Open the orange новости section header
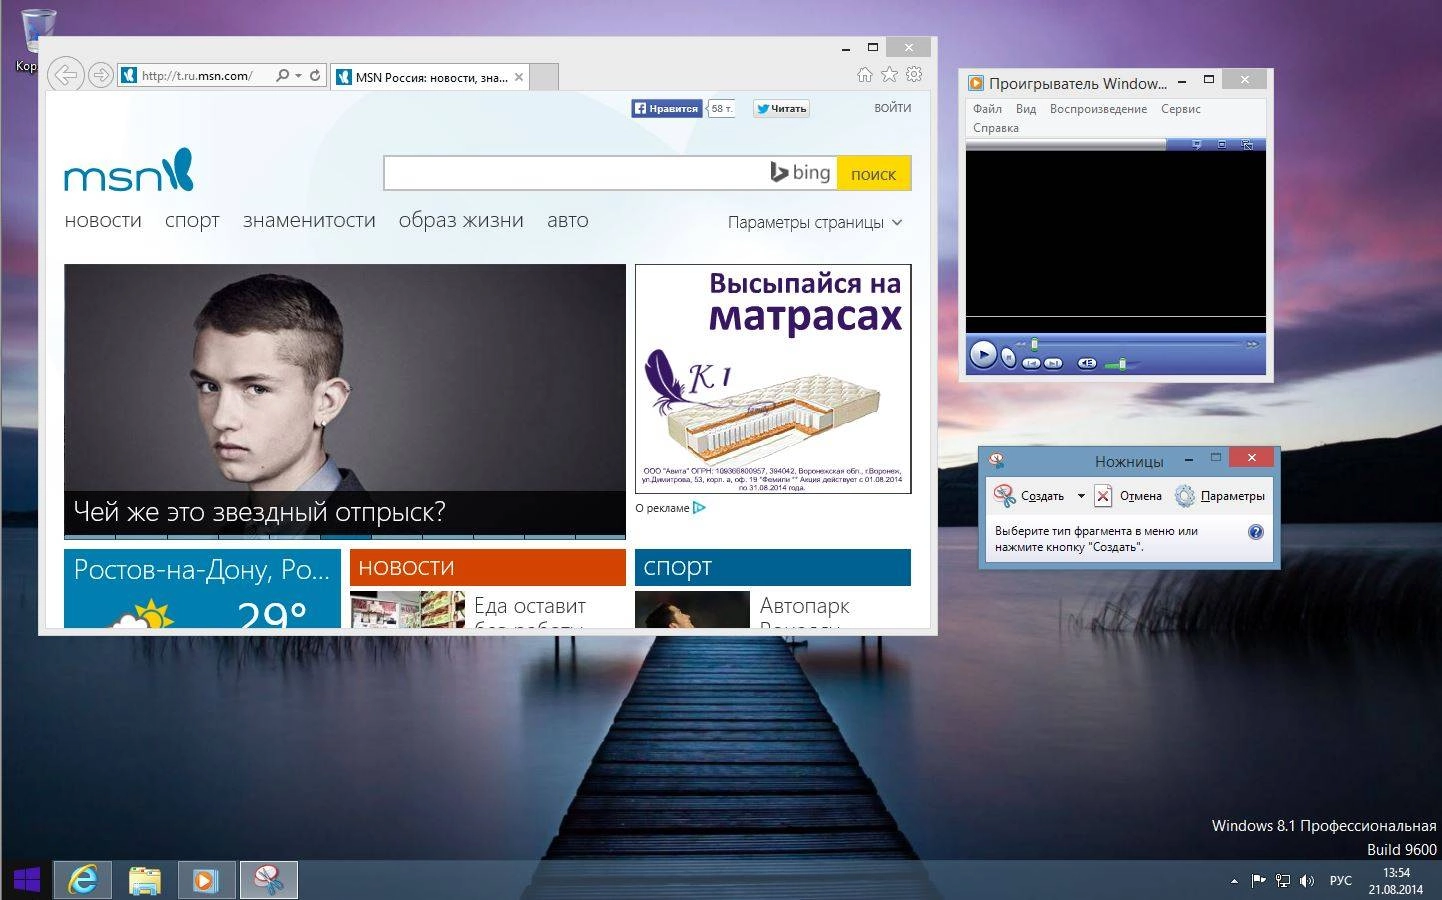Screen dimensions: 1442x900 pos(487,567)
